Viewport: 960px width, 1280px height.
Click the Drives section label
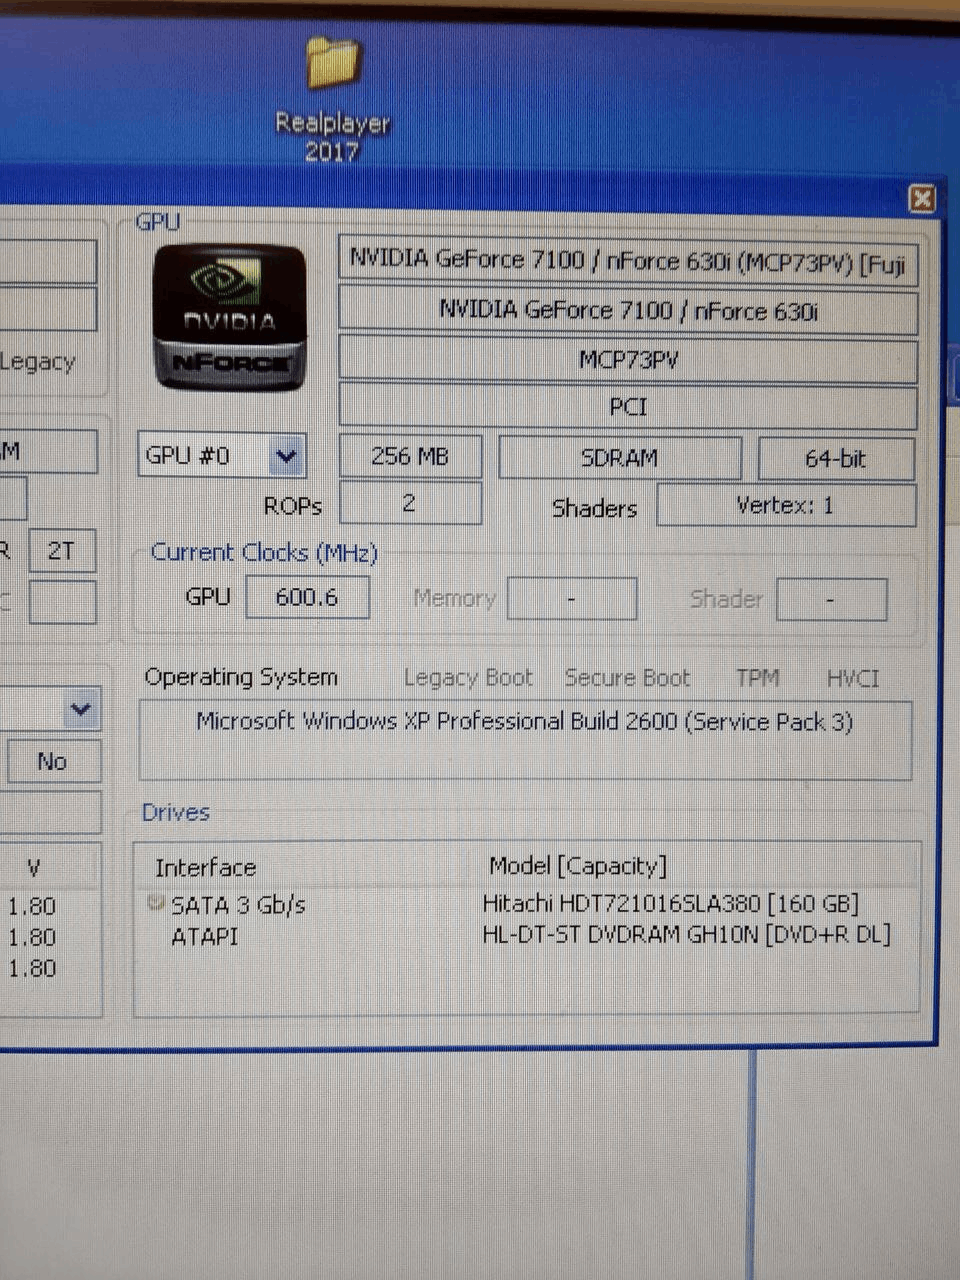tap(175, 812)
